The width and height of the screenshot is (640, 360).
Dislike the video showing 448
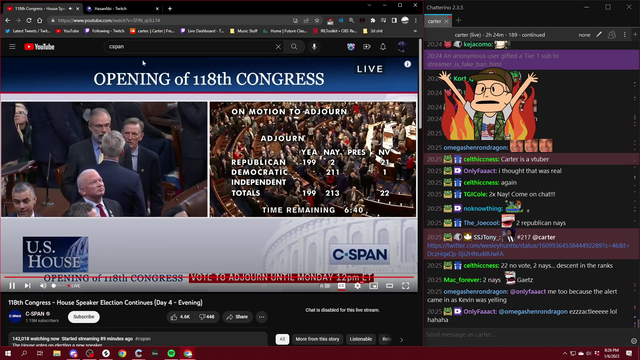(x=207, y=317)
